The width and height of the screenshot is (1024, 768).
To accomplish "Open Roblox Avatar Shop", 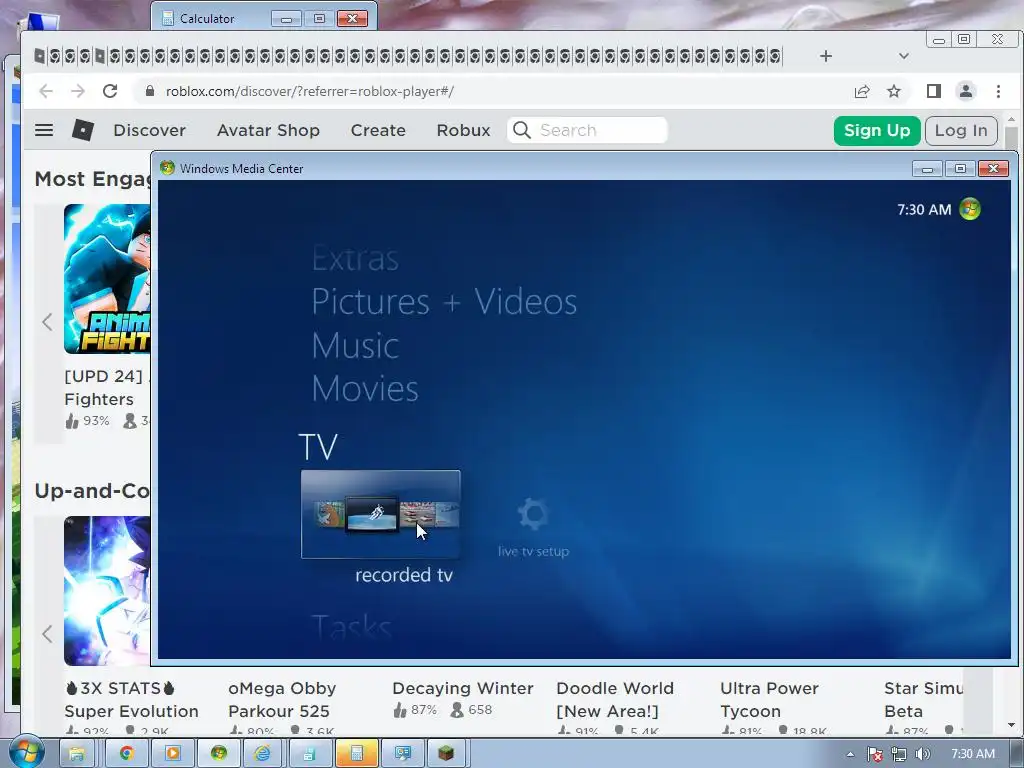I will (x=268, y=130).
